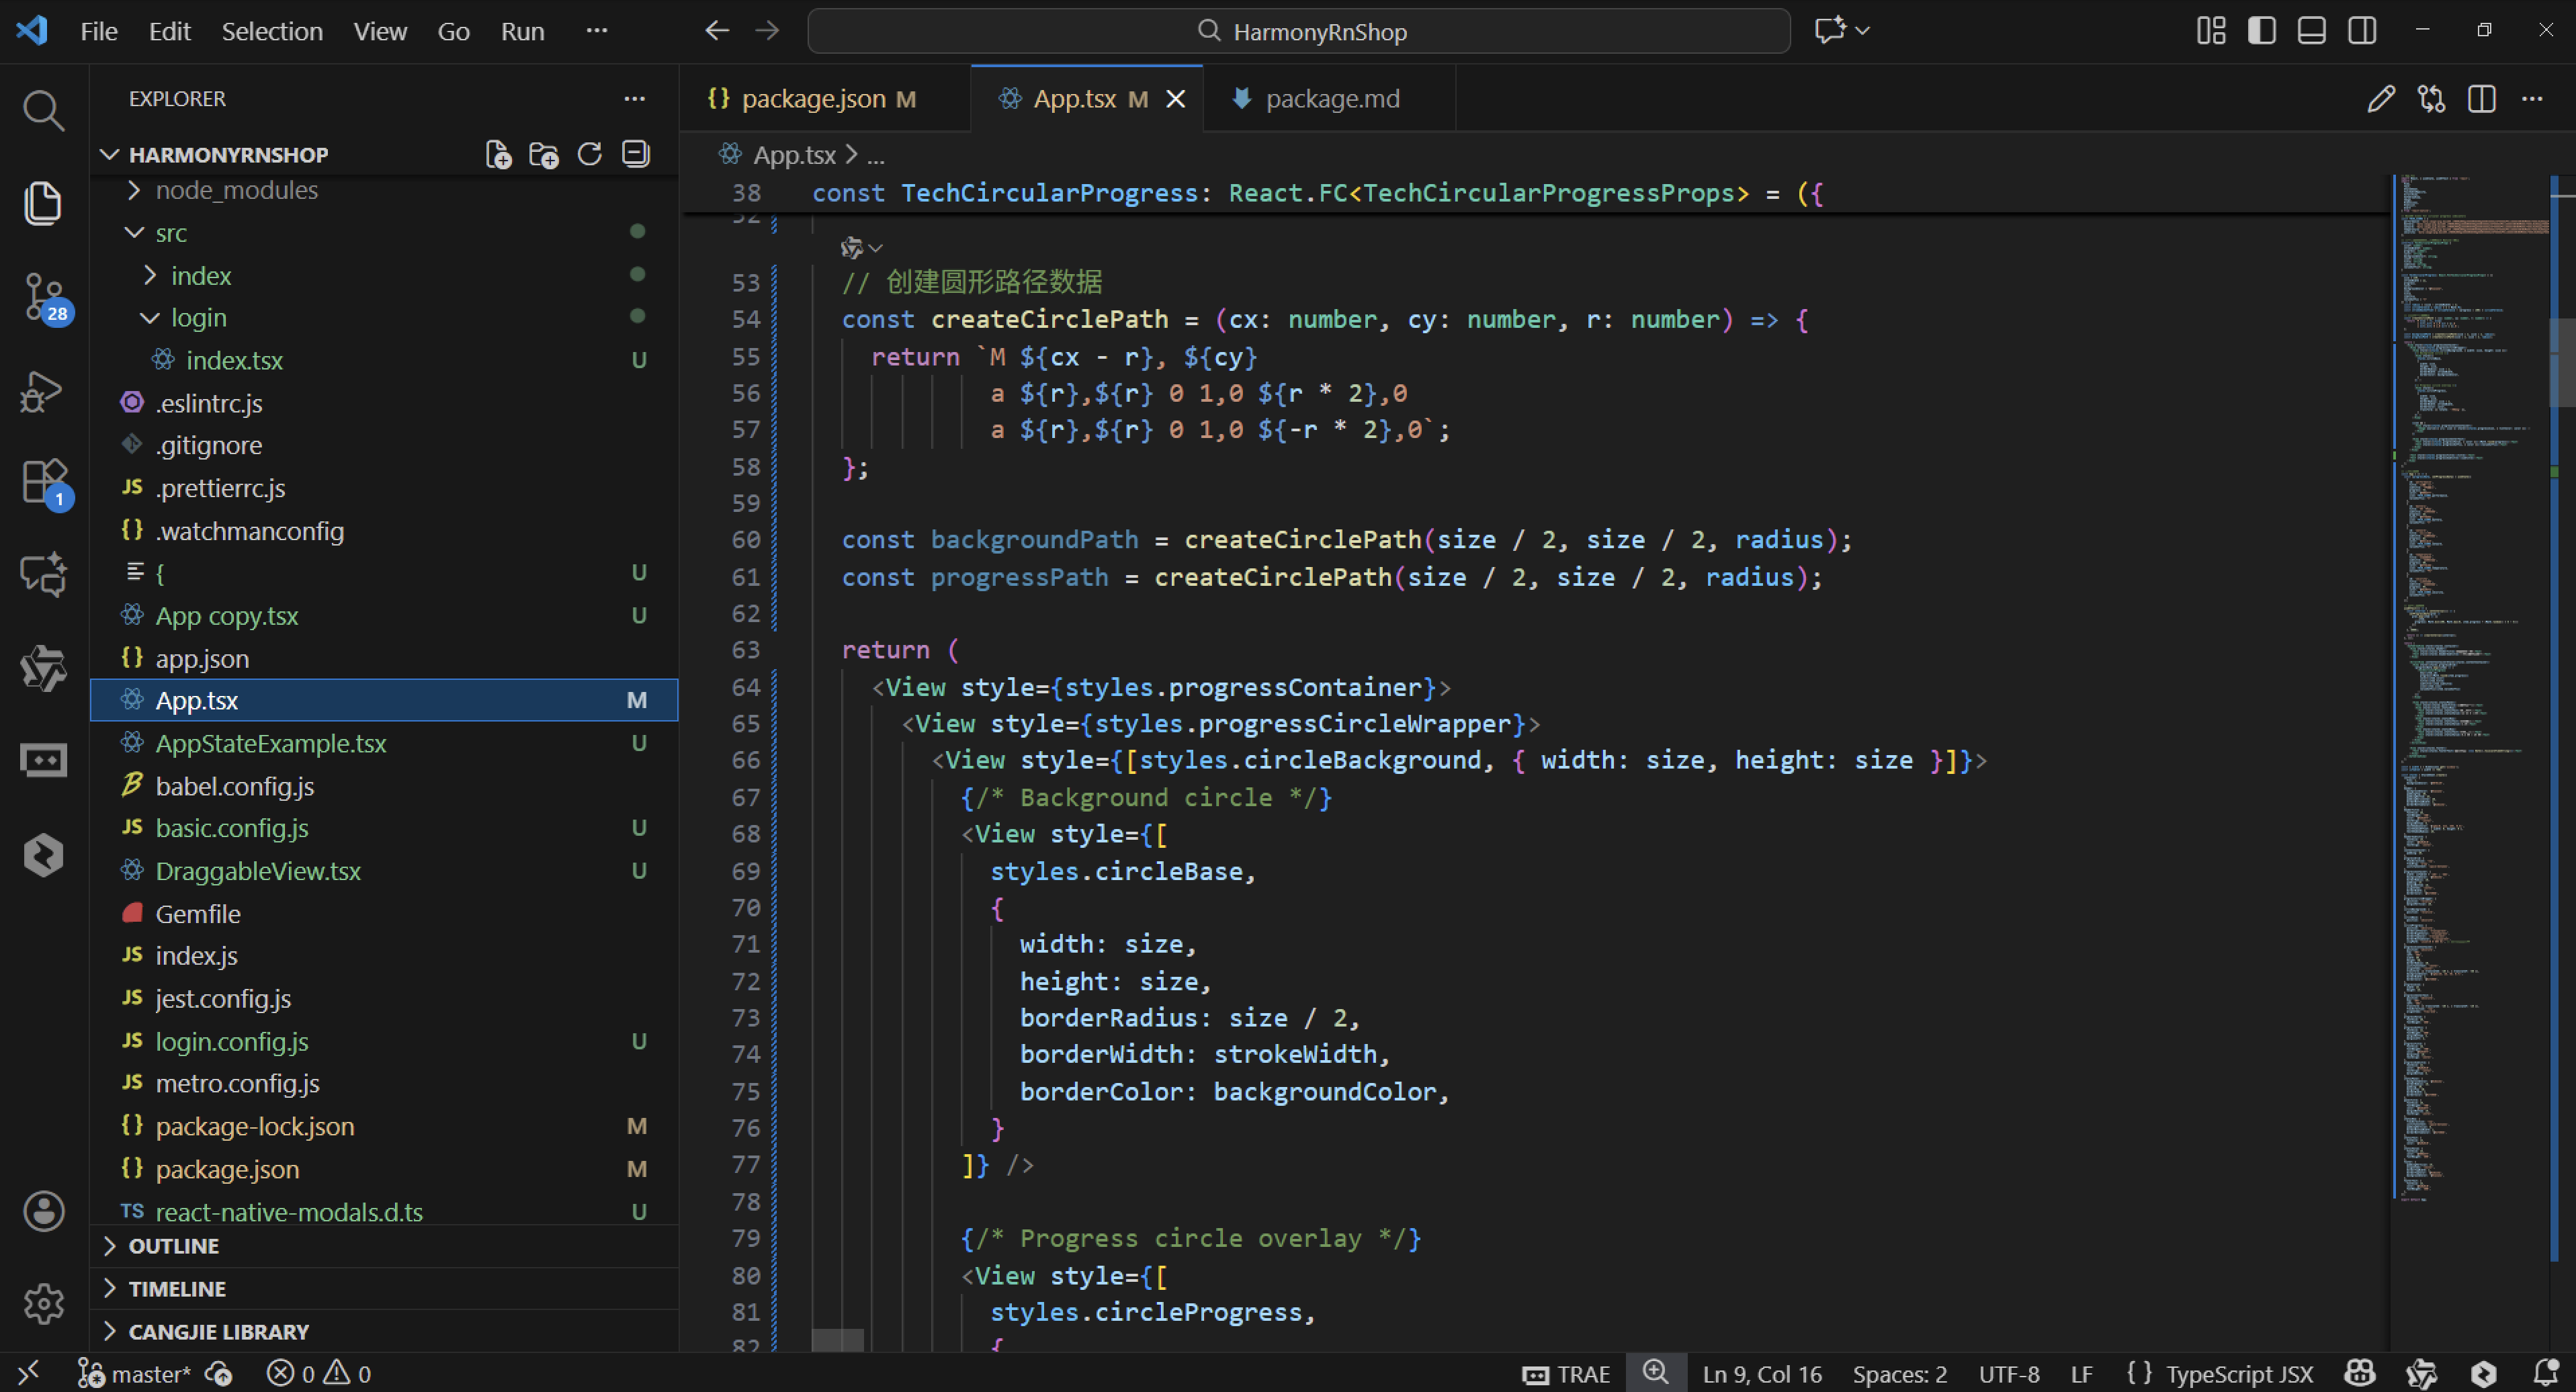Screen dimensions: 2576x1392
Task: Toggle bottom panel visibility
Action: coord(2311,30)
